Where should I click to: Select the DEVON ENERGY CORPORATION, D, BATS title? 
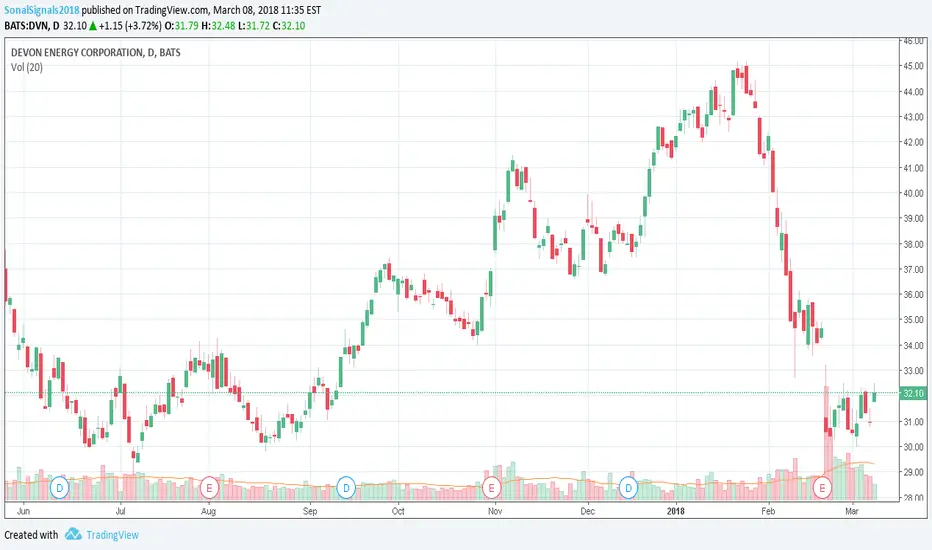point(96,52)
